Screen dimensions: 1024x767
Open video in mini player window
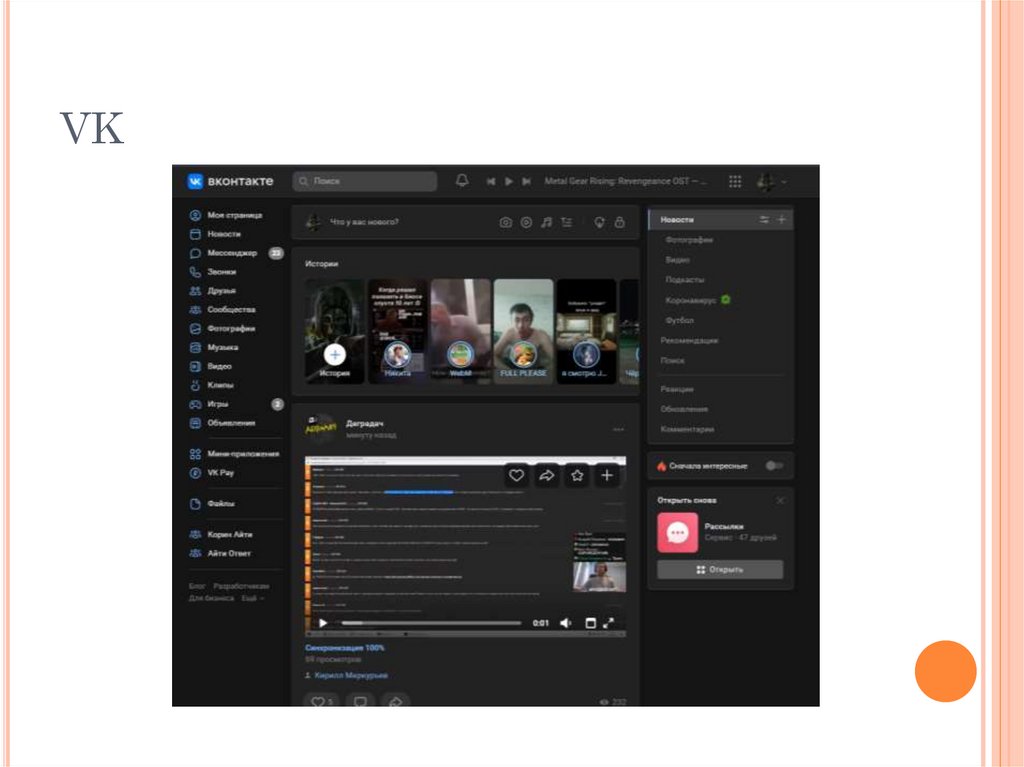(x=590, y=623)
